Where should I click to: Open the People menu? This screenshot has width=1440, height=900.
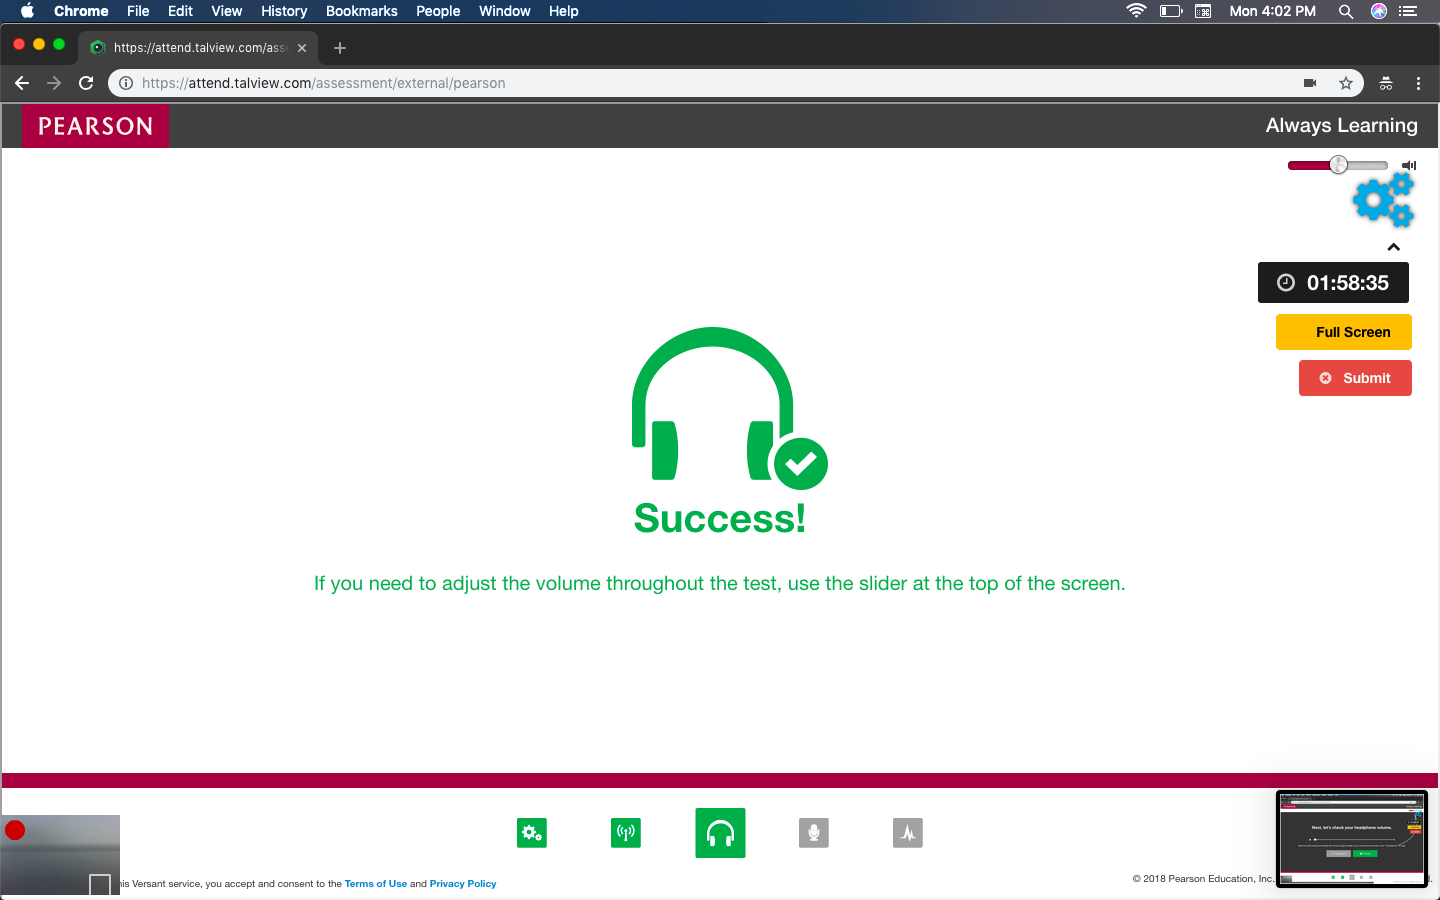click(x=438, y=11)
